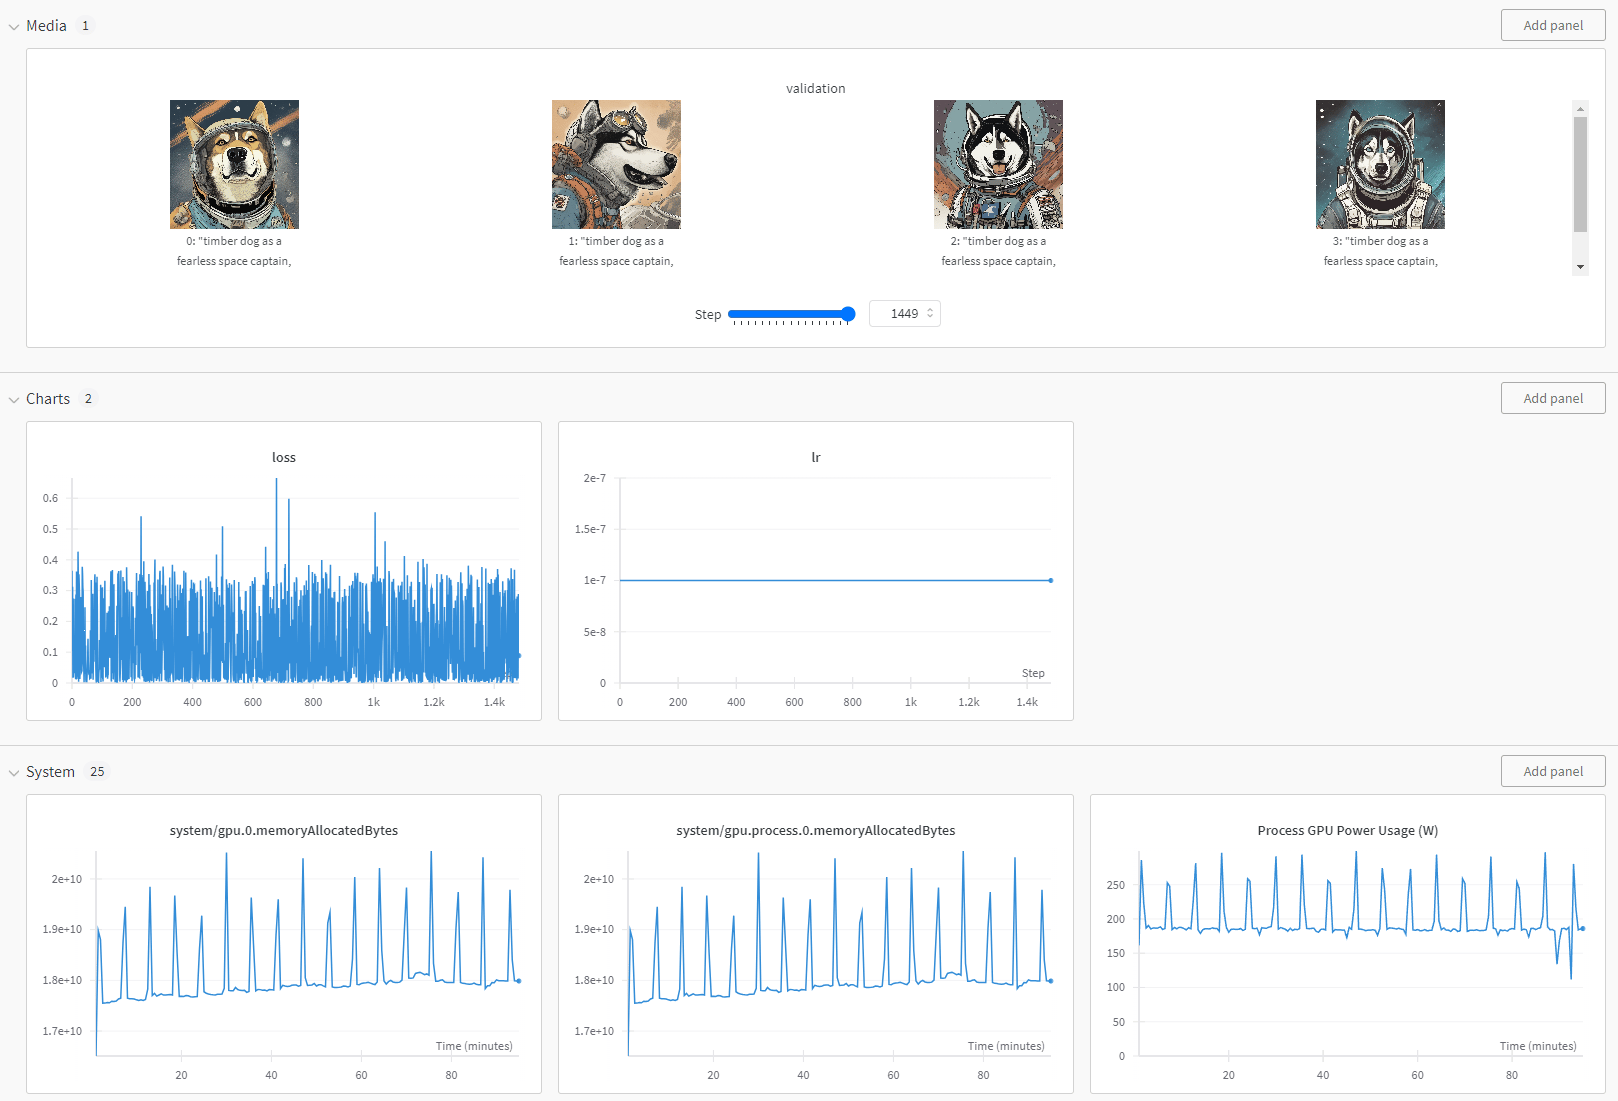Click Add panel in Media section

coord(1553,26)
